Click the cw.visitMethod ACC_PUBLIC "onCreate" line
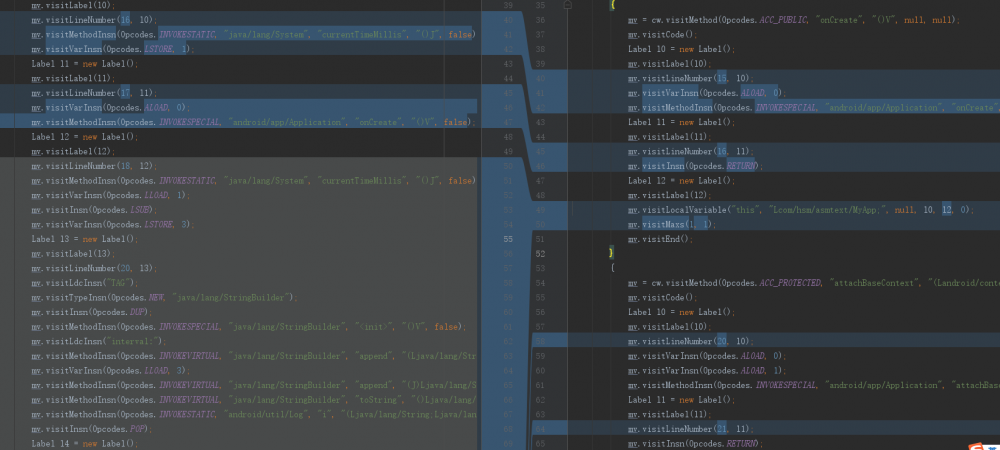The height and width of the screenshot is (450, 1000). point(793,20)
